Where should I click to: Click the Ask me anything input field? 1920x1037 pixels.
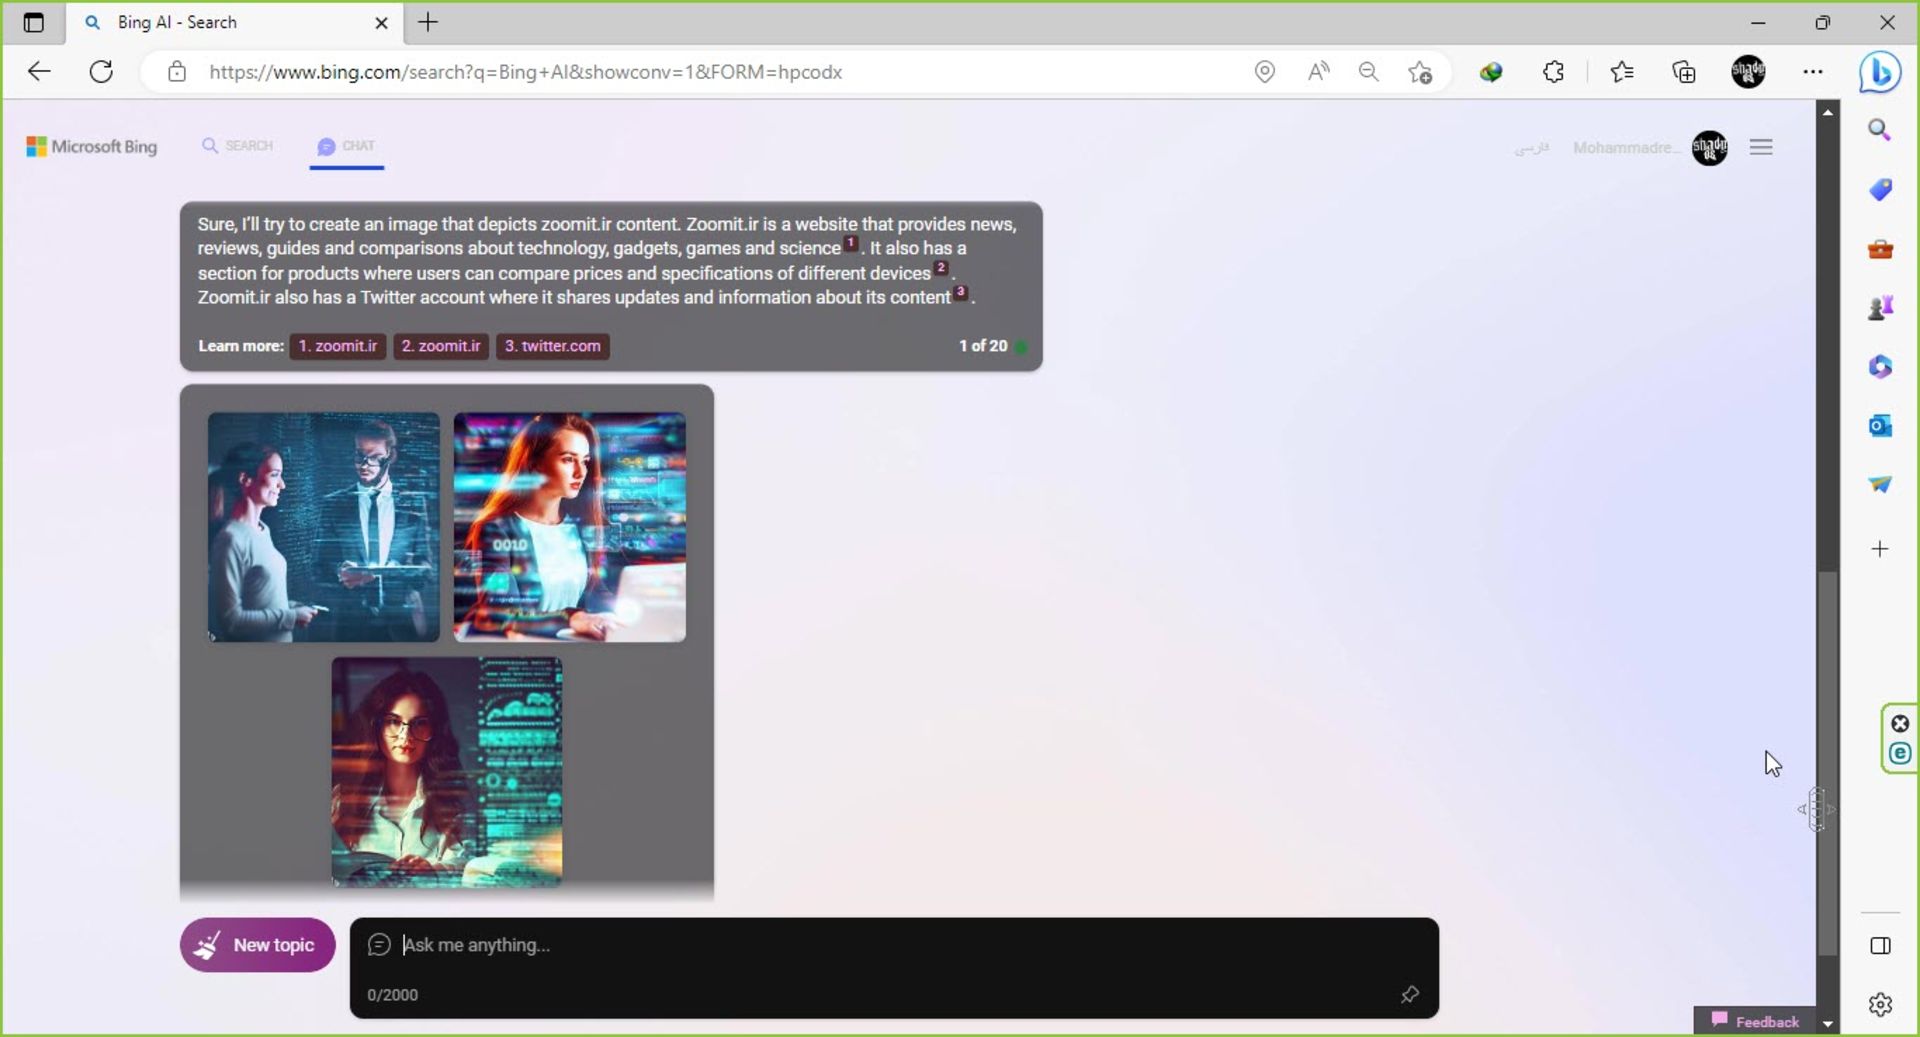coord(890,945)
